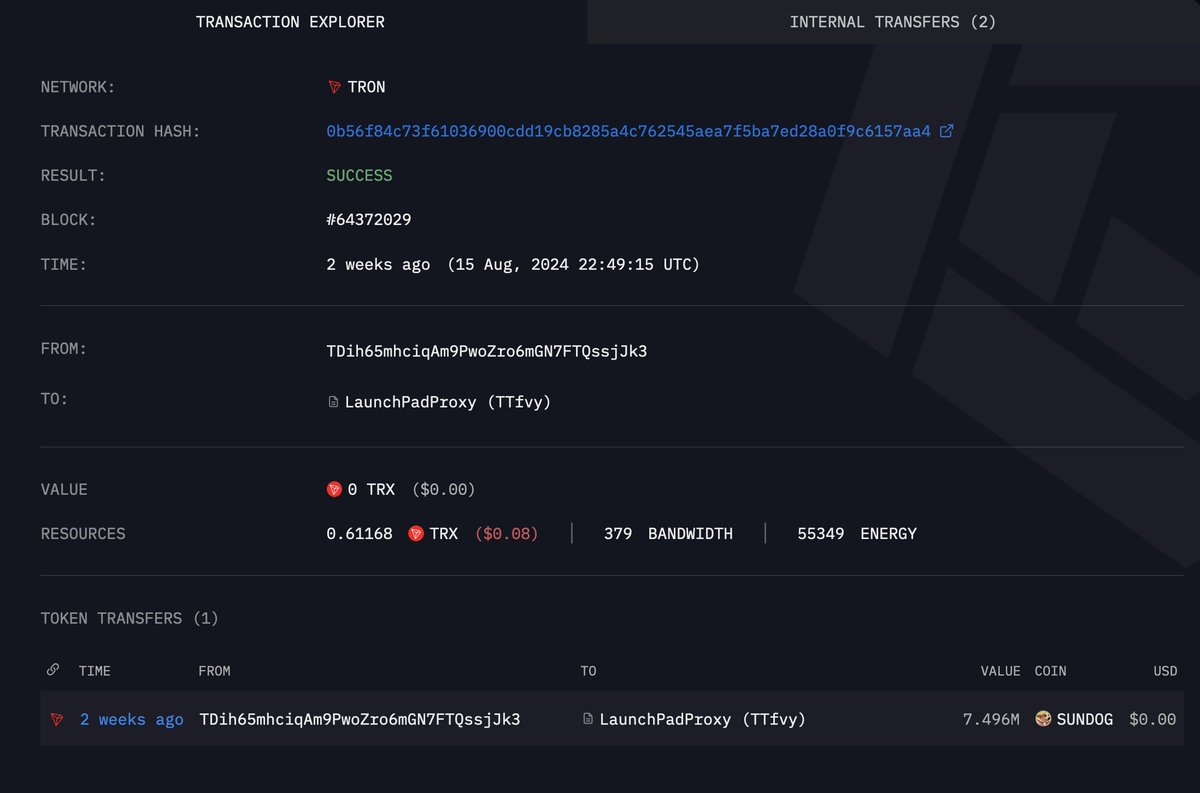Click the SUNDOG token icon
Image resolution: width=1200 pixels, height=793 pixels.
click(x=1043, y=719)
